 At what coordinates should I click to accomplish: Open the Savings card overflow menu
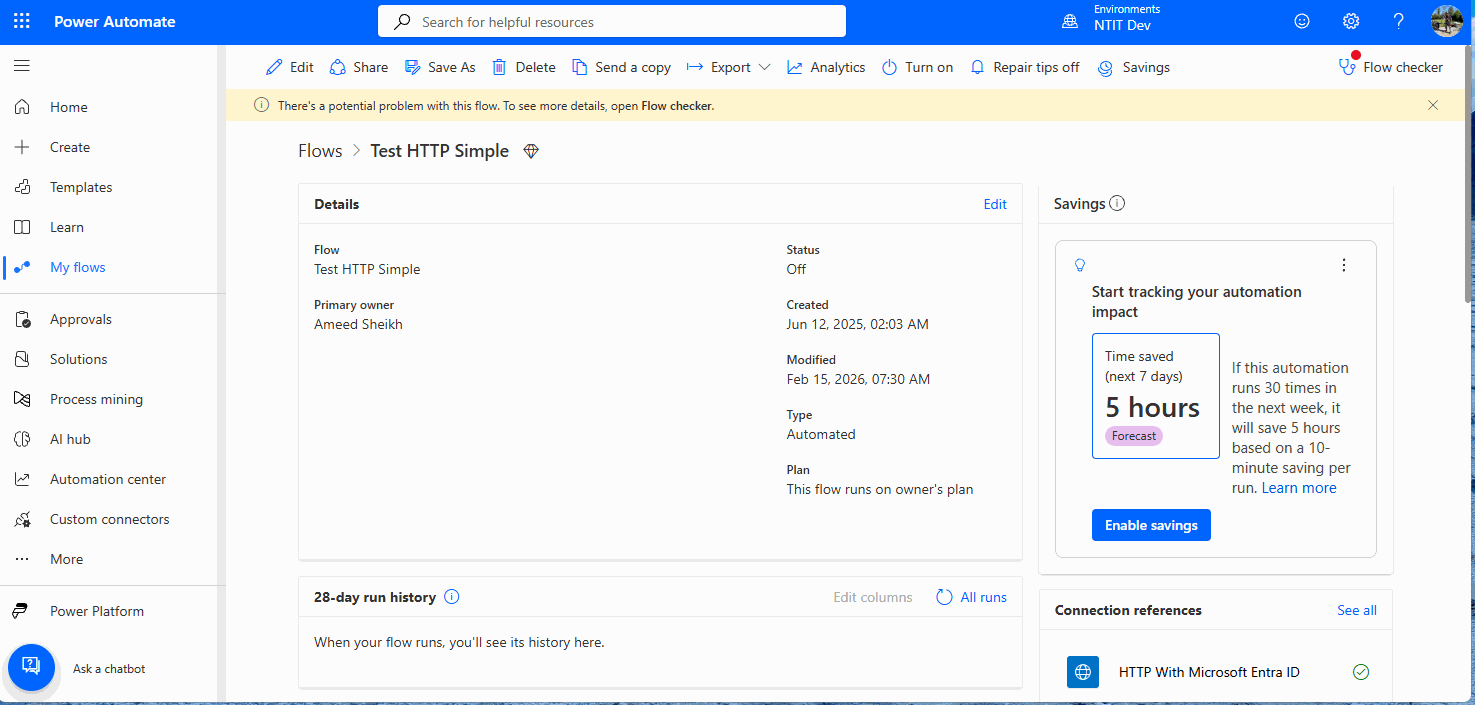point(1343,264)
